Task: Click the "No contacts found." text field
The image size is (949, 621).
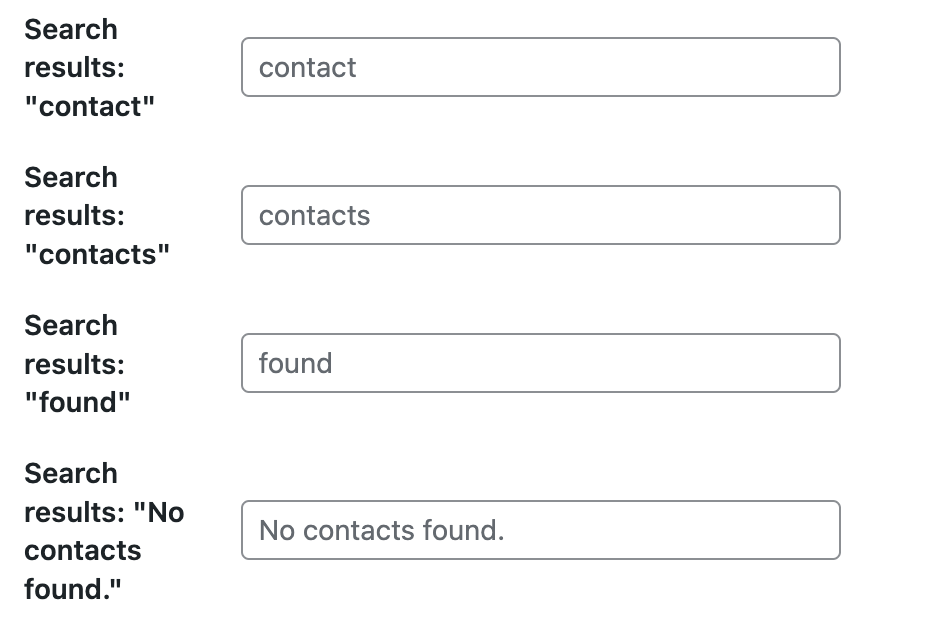Action: pyautogui.click(x=540, y=530)
